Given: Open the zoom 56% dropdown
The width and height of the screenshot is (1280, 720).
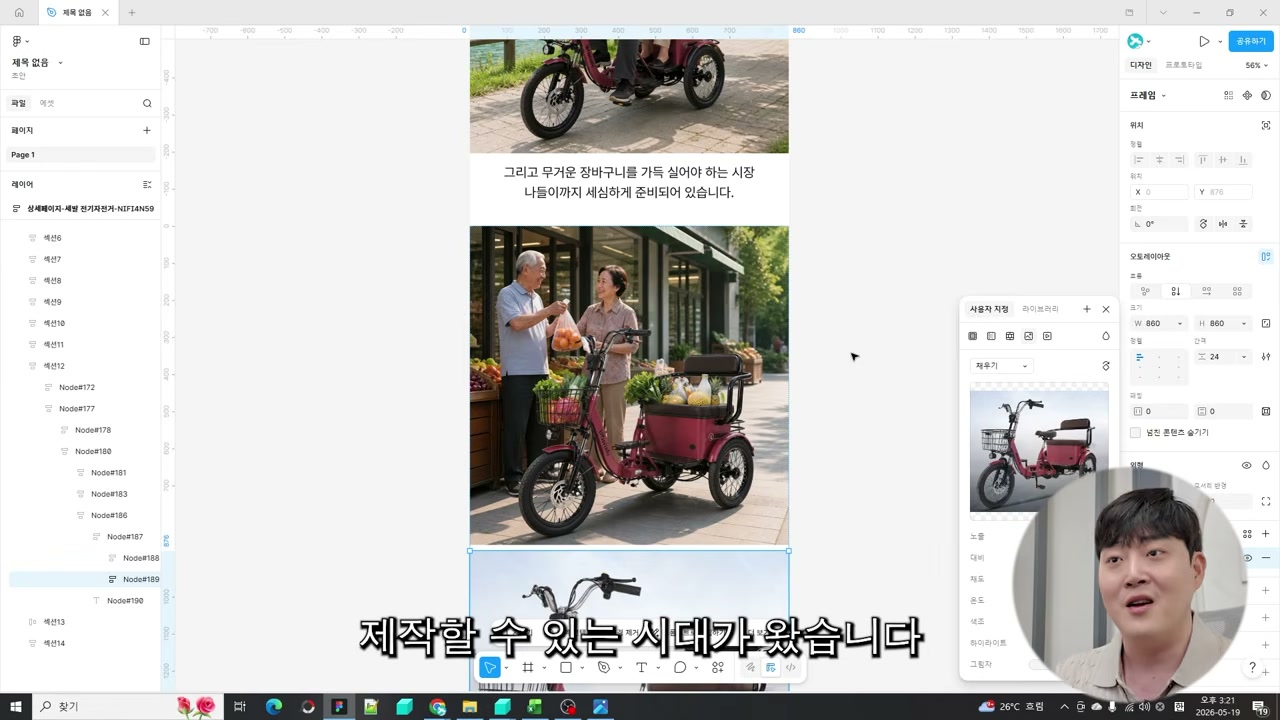Looking at the screenshot, I should click(x=1257, y=65).
